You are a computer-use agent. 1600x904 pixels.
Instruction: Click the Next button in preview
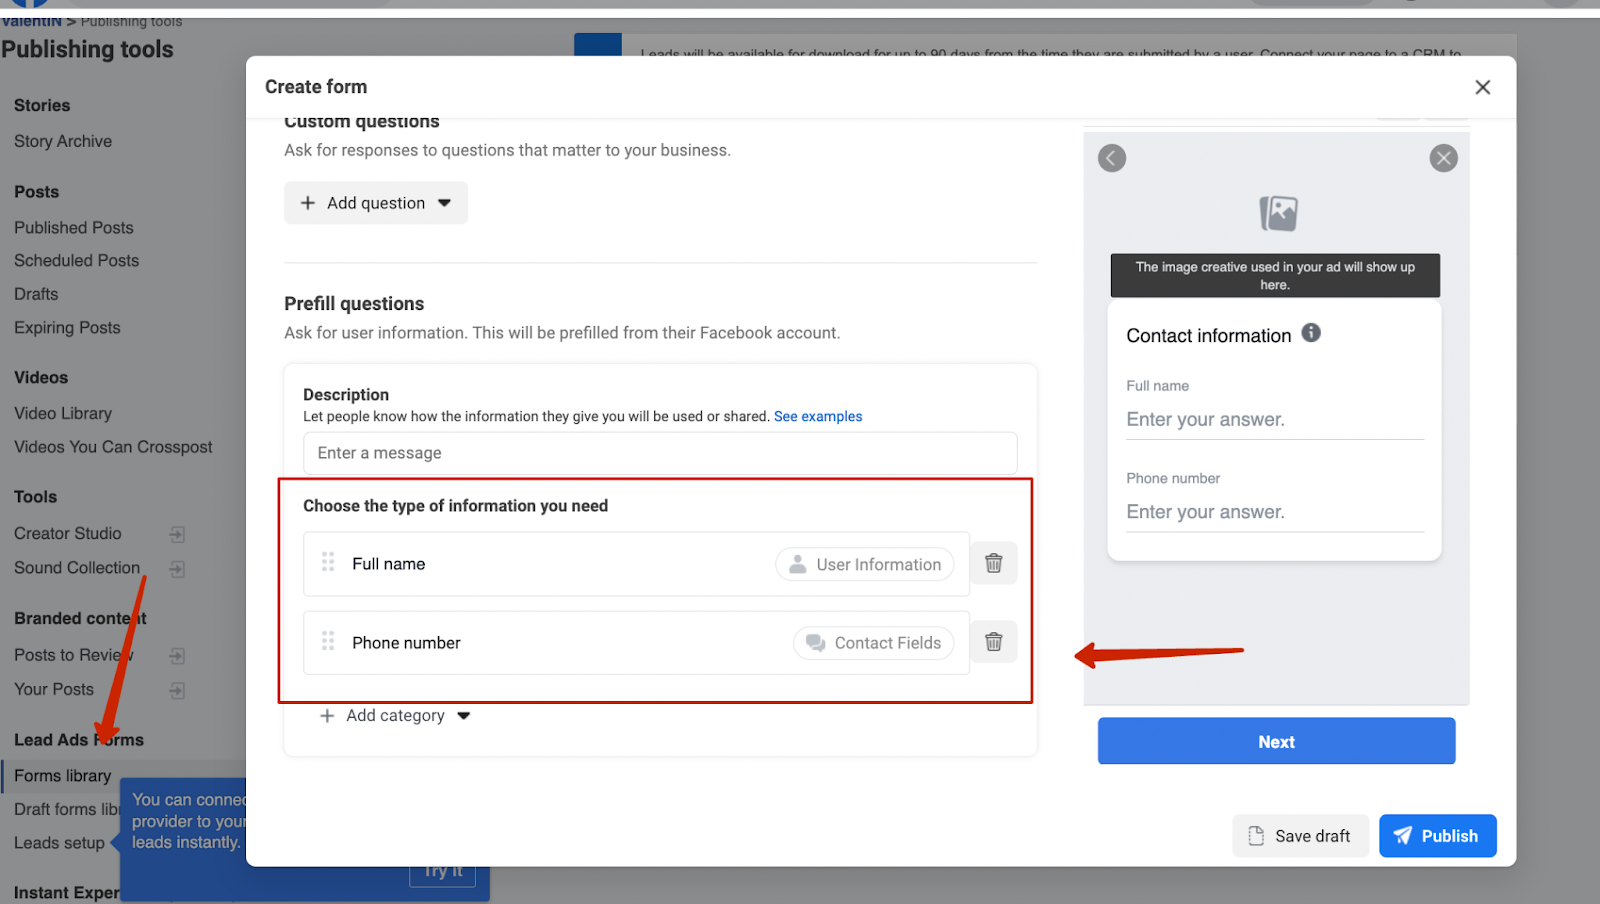1276,741
